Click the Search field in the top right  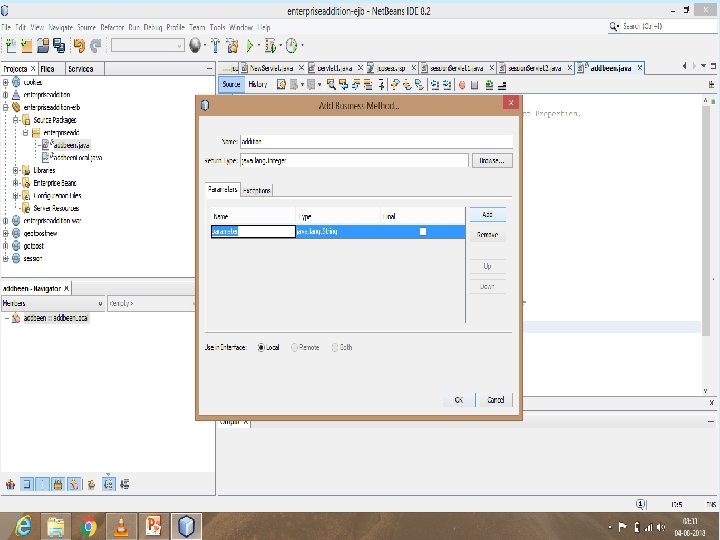click(663, 26)
